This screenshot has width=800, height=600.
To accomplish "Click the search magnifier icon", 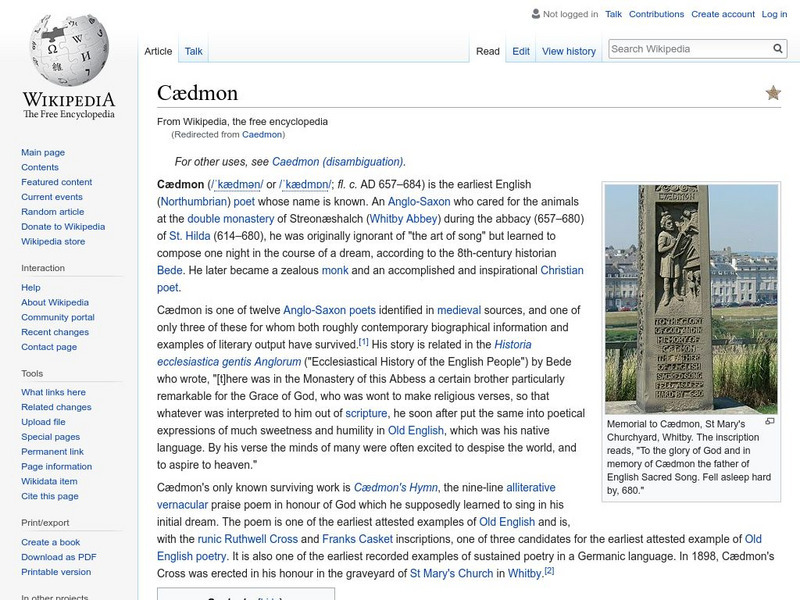I will pos(778,48).
